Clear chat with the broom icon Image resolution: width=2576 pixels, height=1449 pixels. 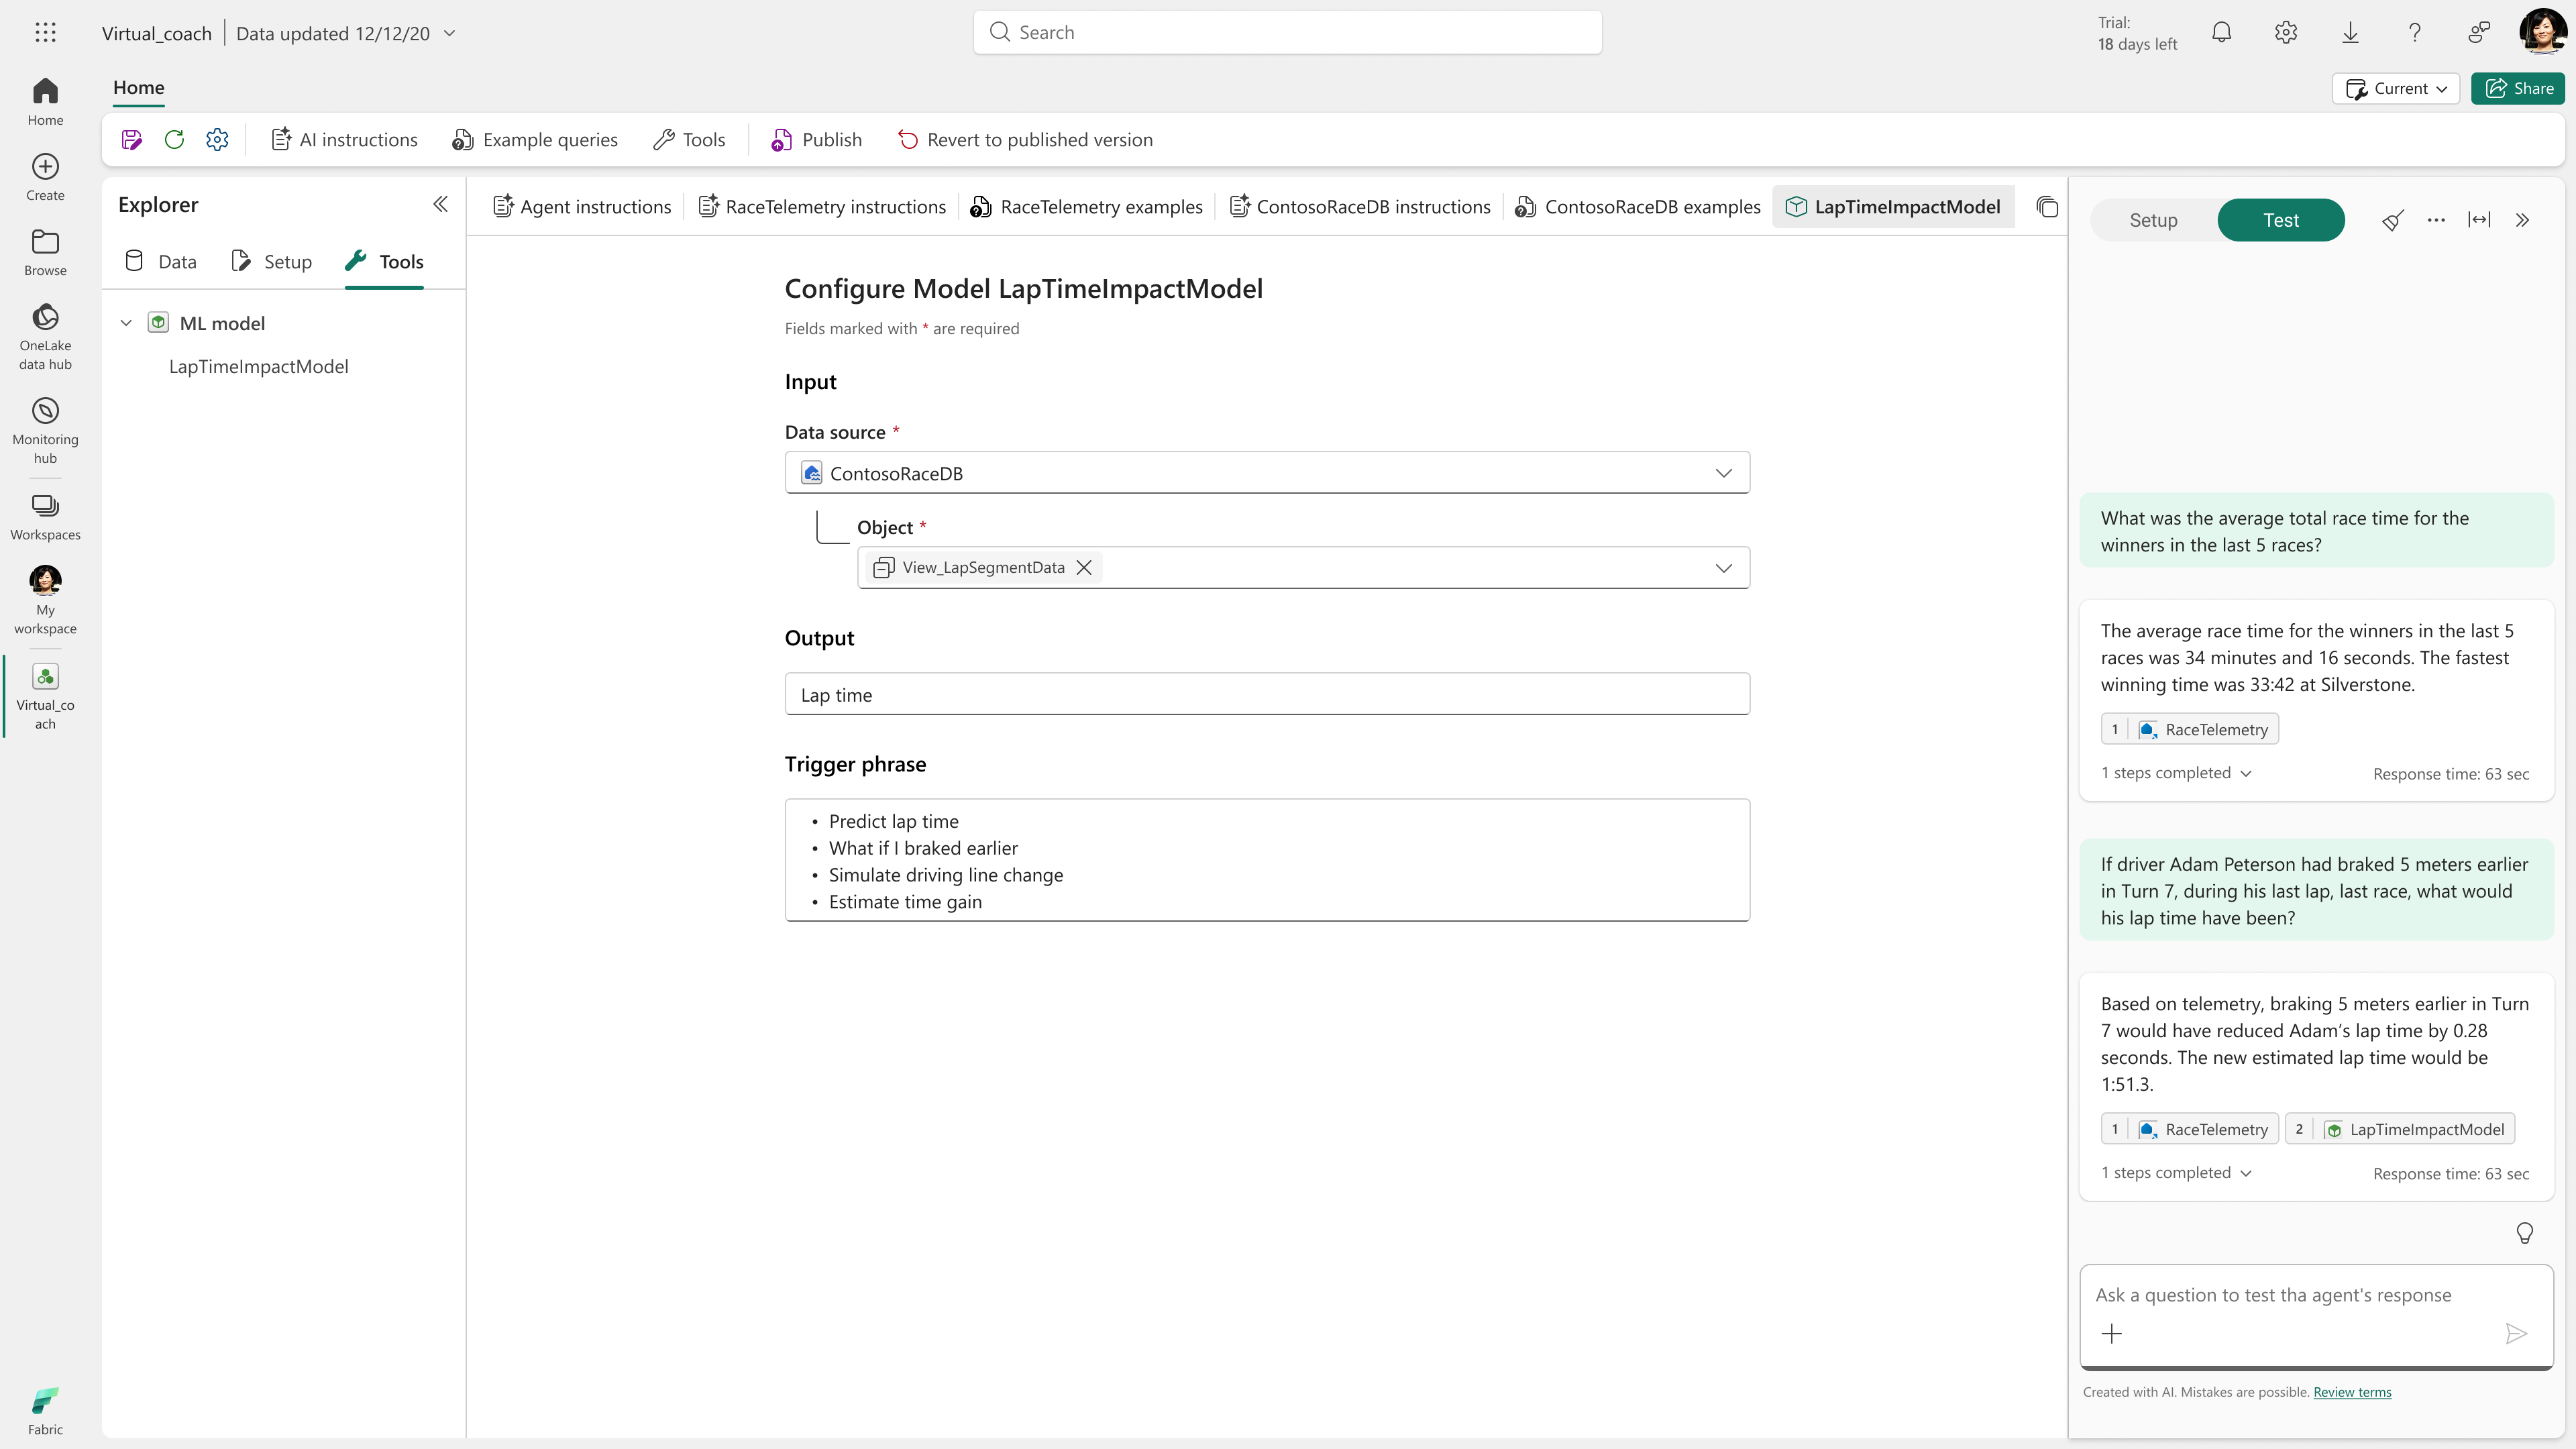(x=2392, y=220)
